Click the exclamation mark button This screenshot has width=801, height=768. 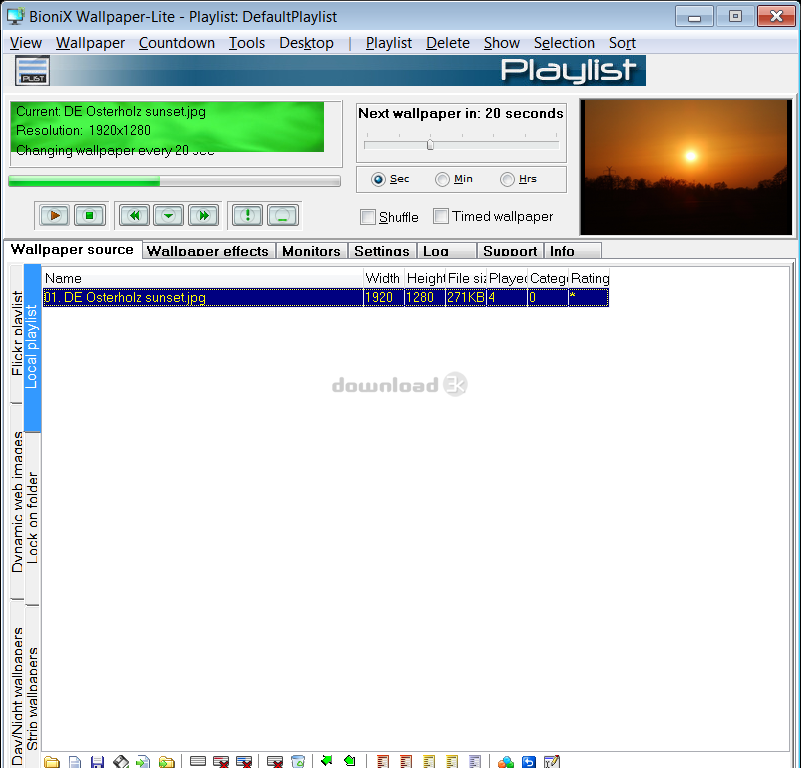coord(247,215)
